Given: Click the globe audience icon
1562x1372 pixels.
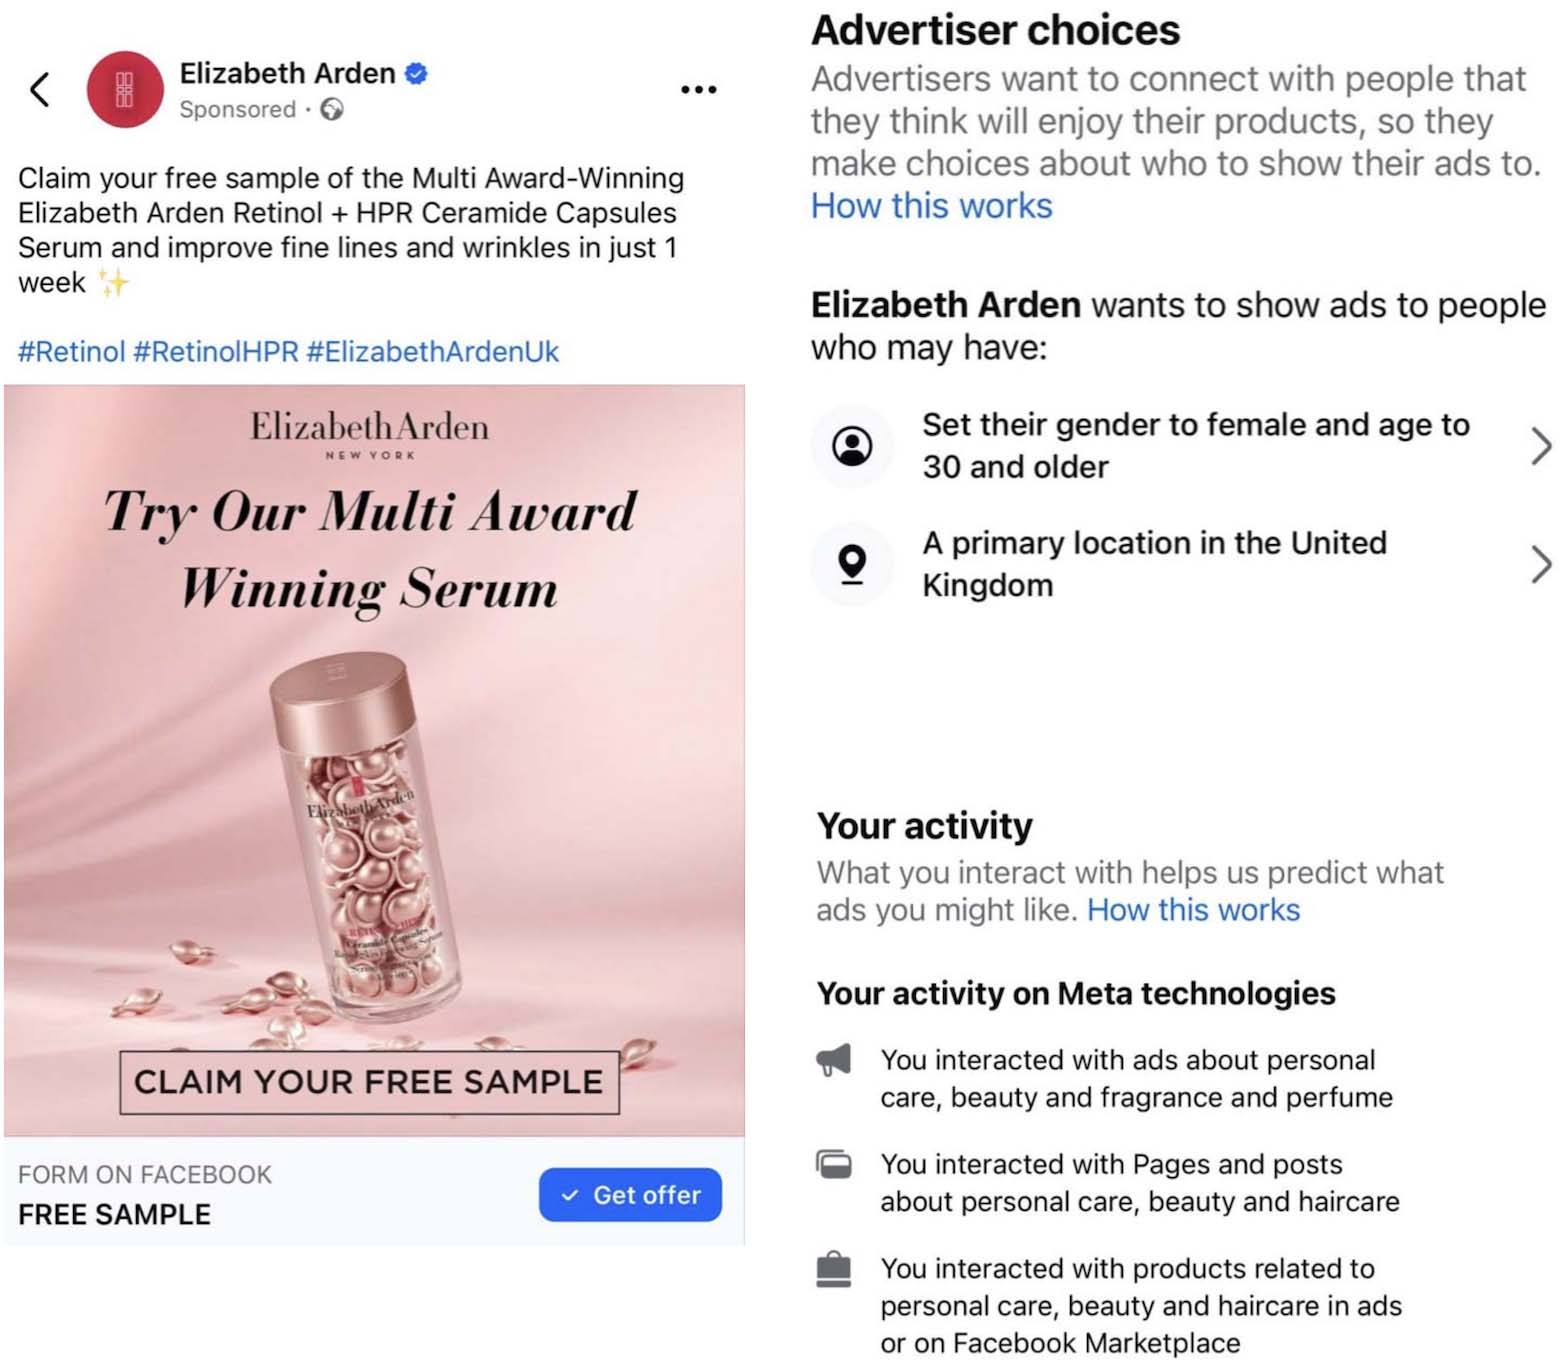Looking at the screenshot, I should point(332,109).
